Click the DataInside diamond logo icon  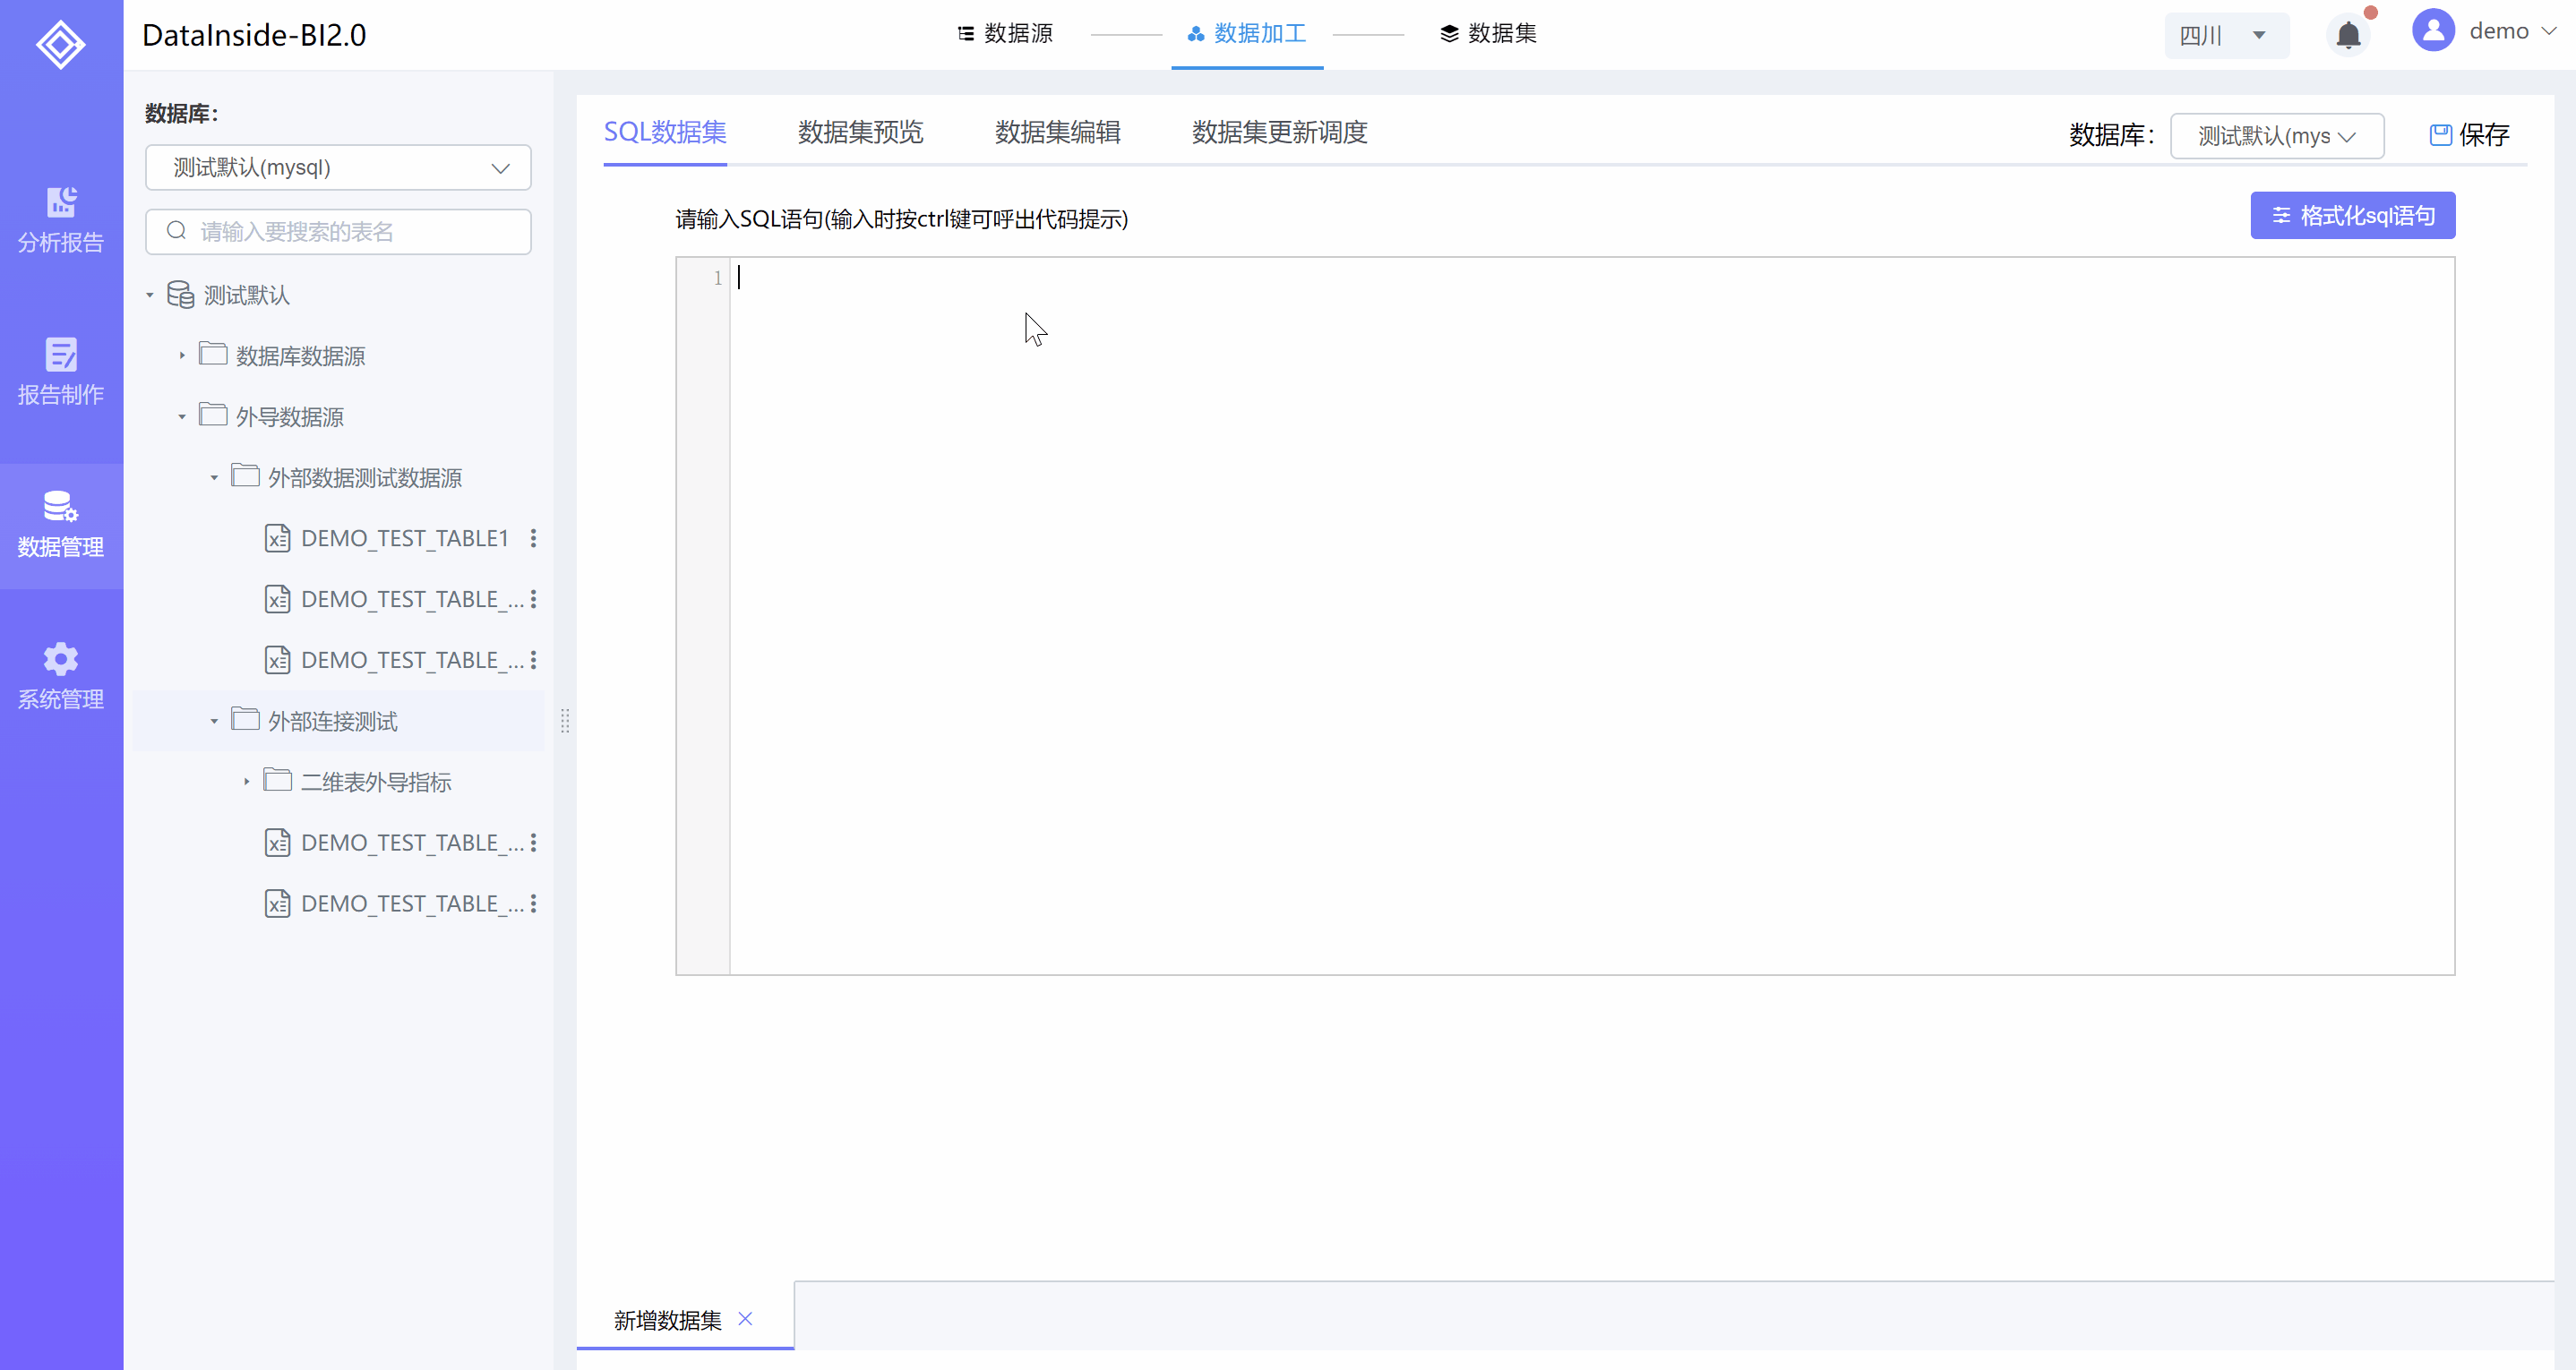tap(61, 45)
